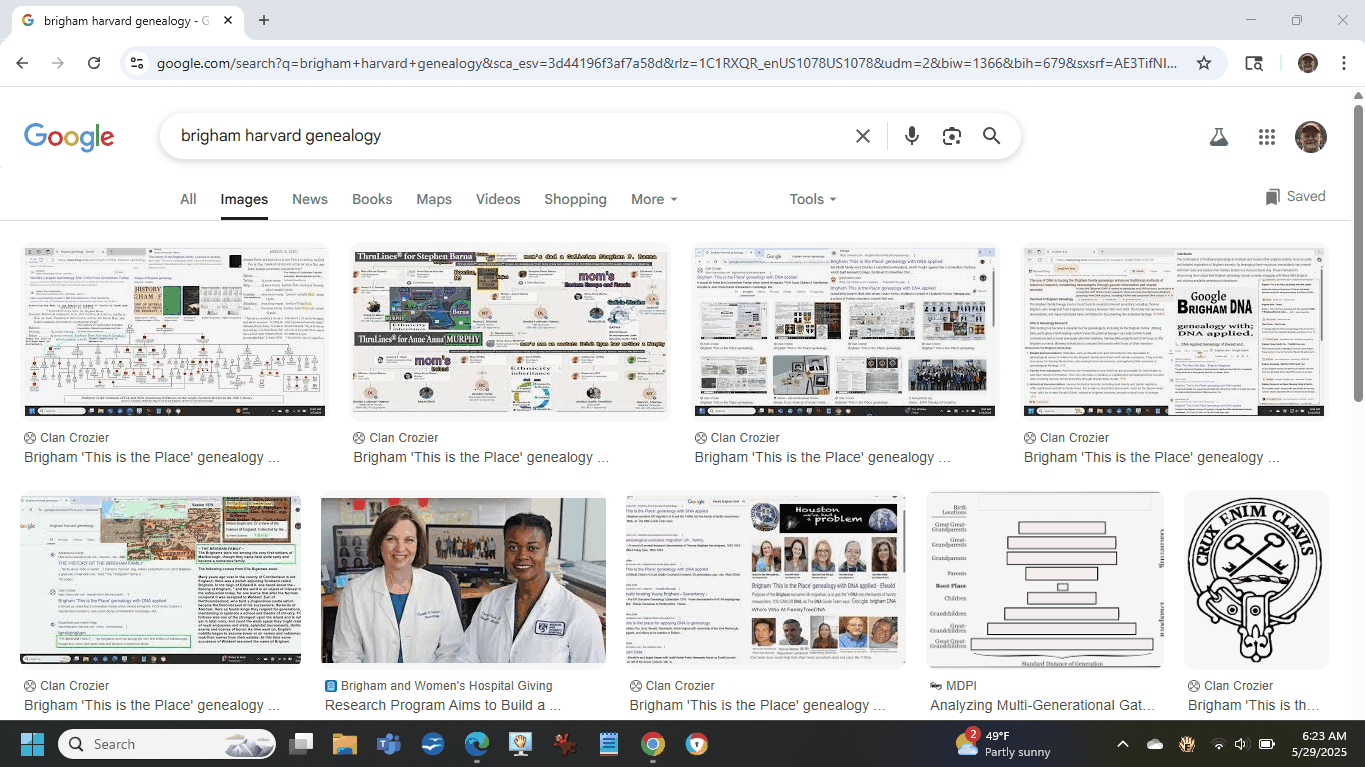Viewport: 1365px width, 767px height.
Task: Open the MDPI generational distance chart thumbnail
Action: tap(1045, 579)
